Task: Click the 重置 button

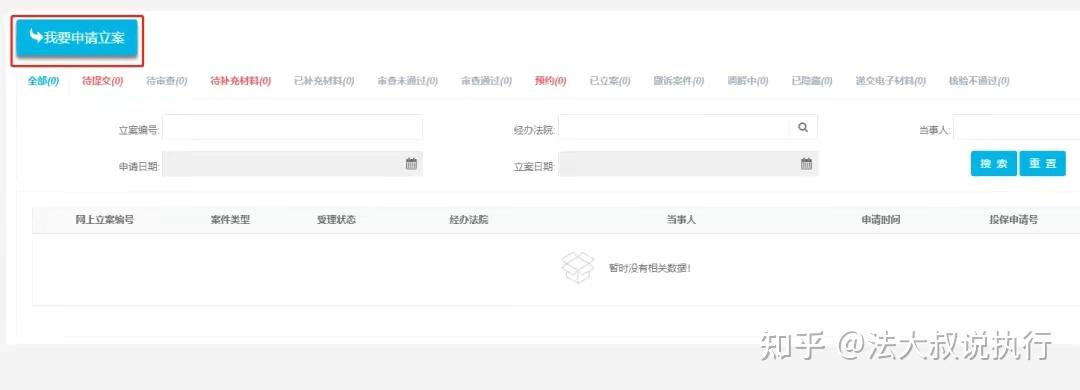Action: pos(1042,164)
